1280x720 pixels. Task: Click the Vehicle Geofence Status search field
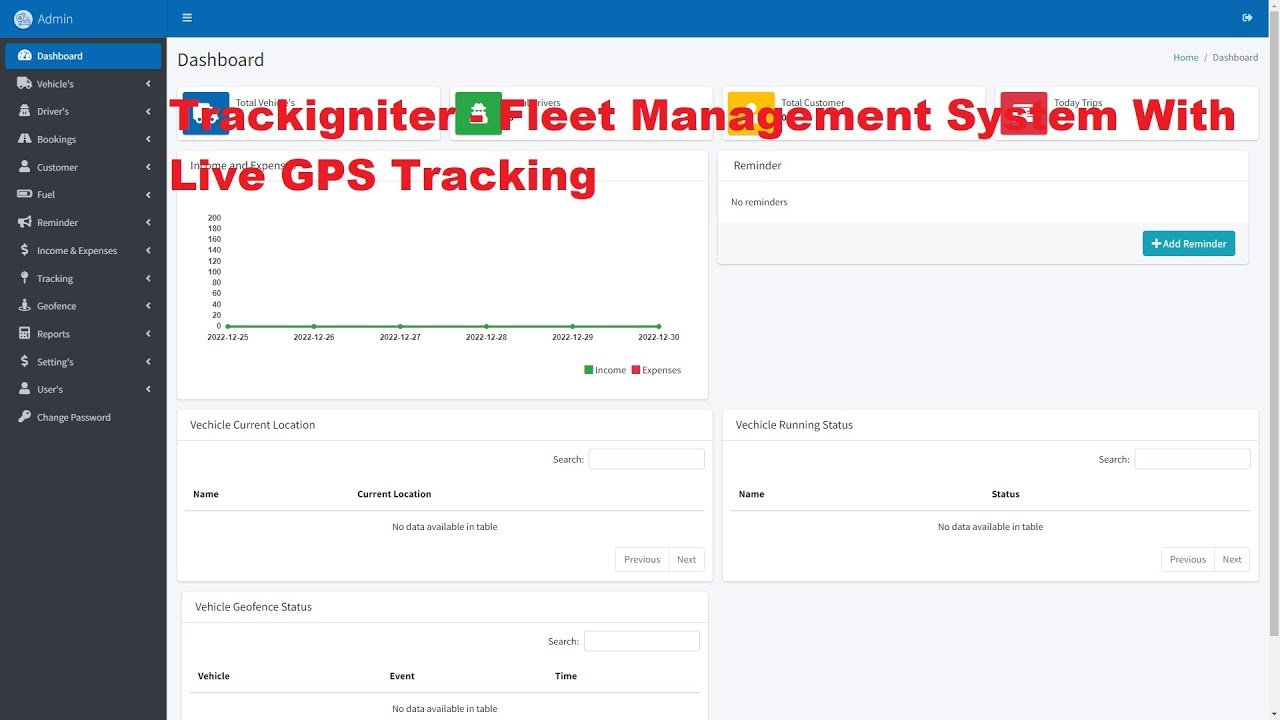(641, 641)
